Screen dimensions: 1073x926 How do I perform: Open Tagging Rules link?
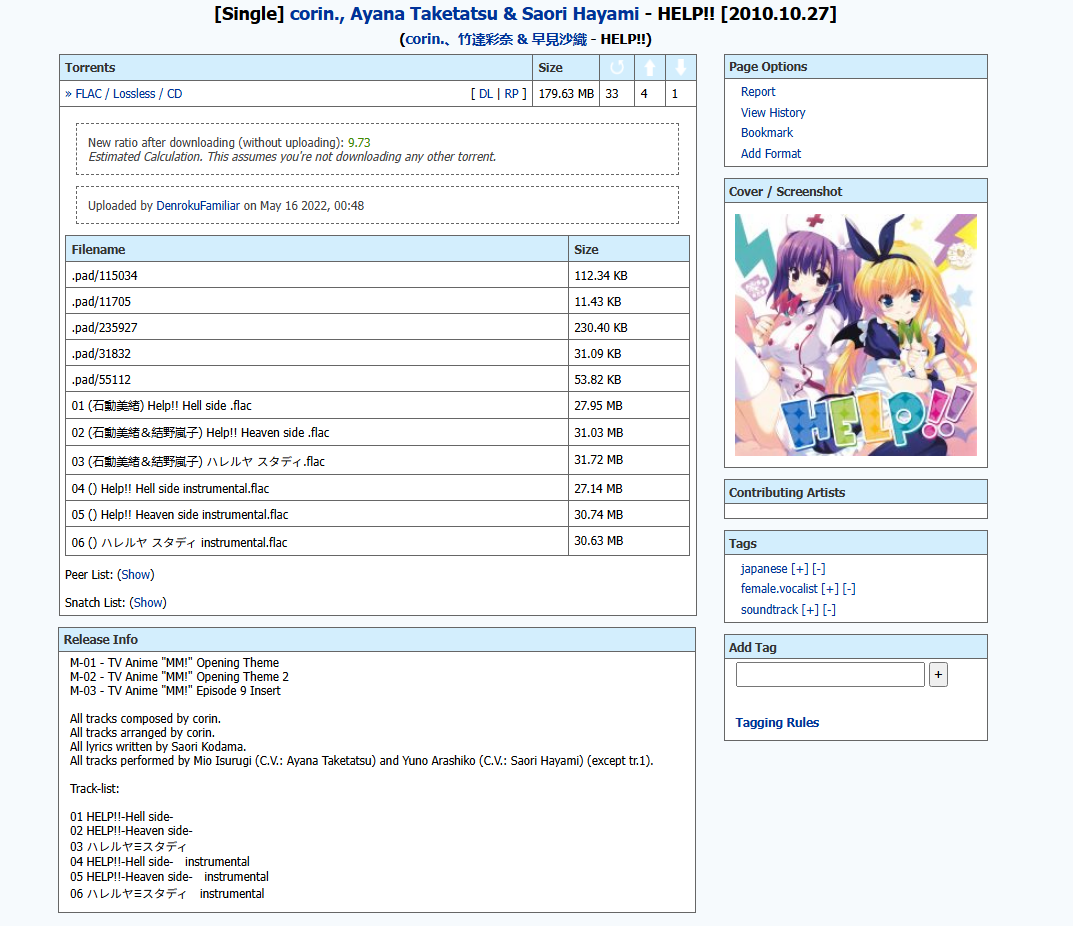point(777,723)
